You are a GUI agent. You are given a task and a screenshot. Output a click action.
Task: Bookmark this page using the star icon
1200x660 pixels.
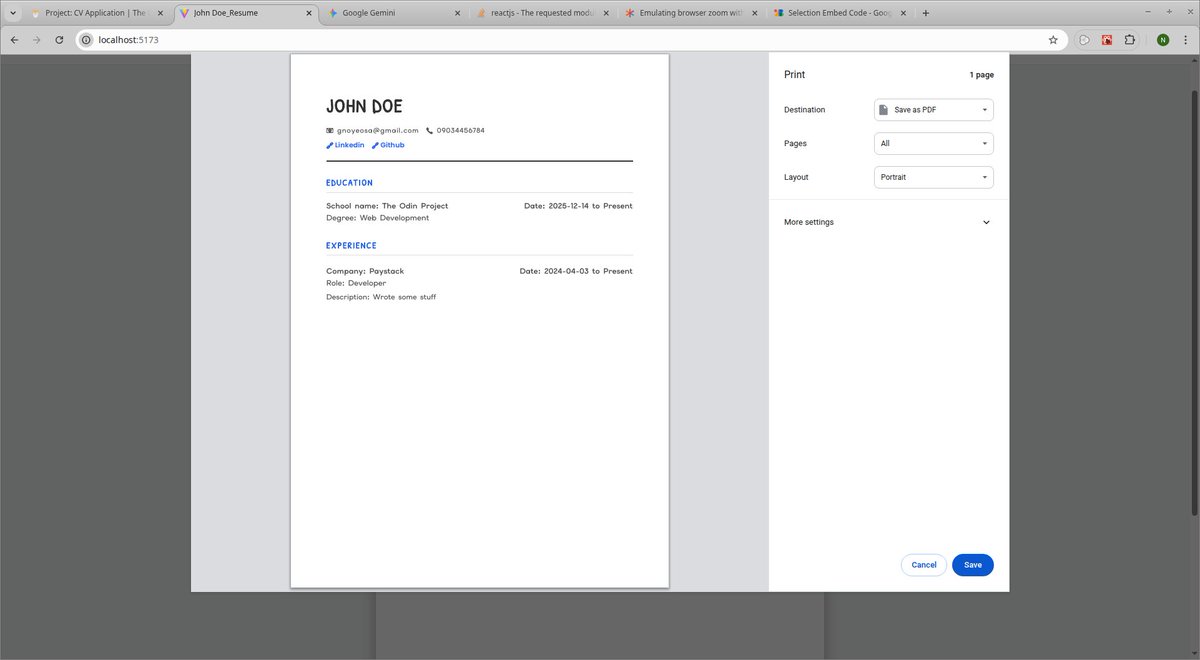(1053, 40)
